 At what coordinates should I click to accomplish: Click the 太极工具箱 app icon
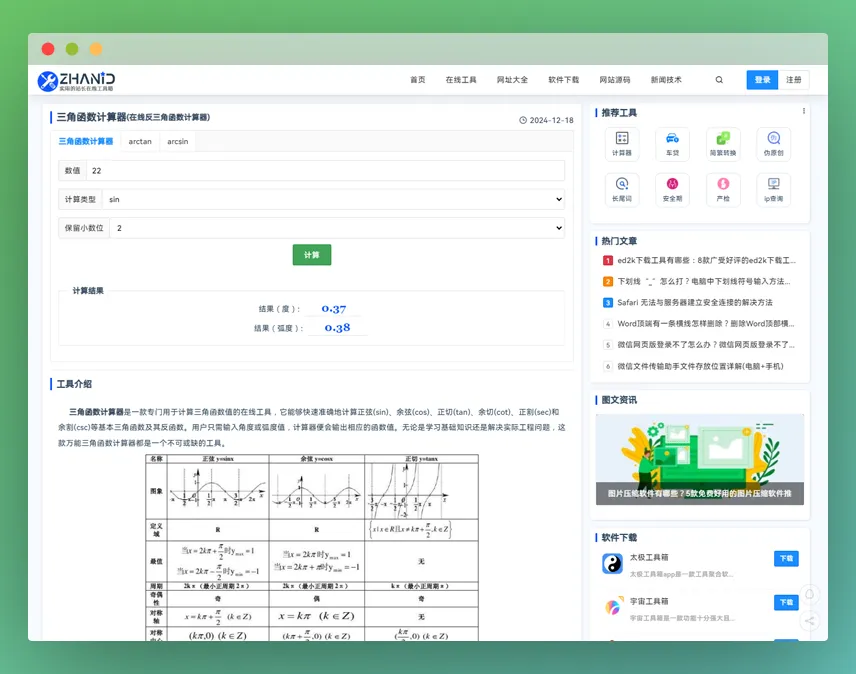pyautogui.click(x=611, y=562)
